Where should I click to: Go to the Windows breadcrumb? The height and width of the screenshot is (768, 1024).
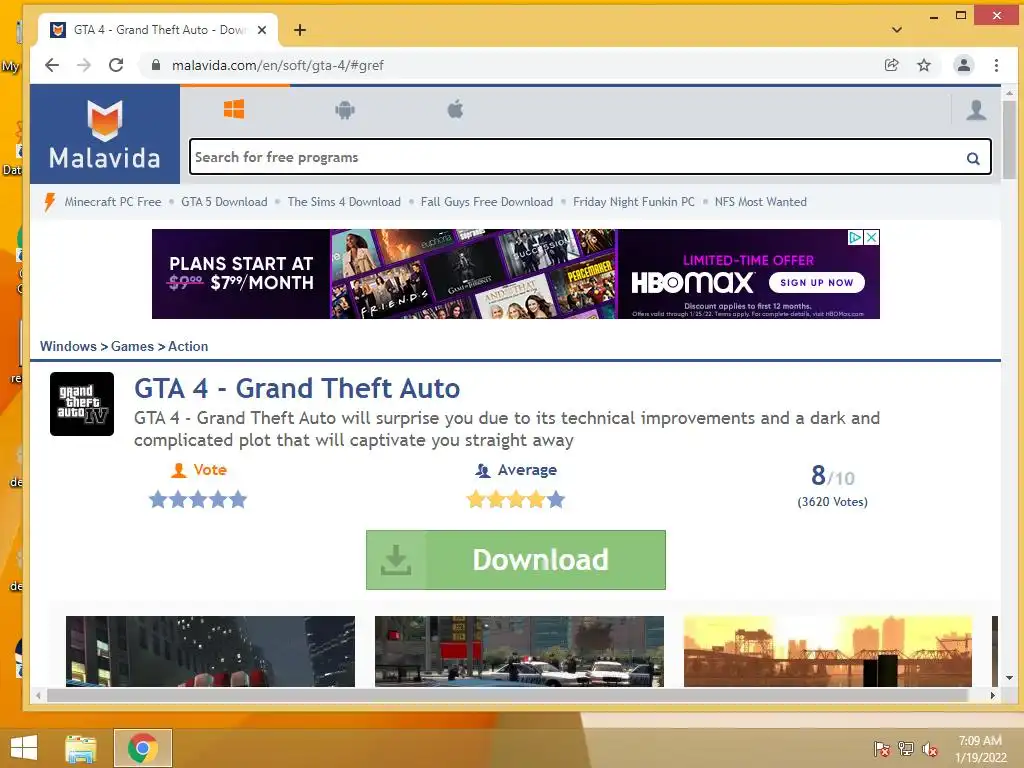coord(68,346)
